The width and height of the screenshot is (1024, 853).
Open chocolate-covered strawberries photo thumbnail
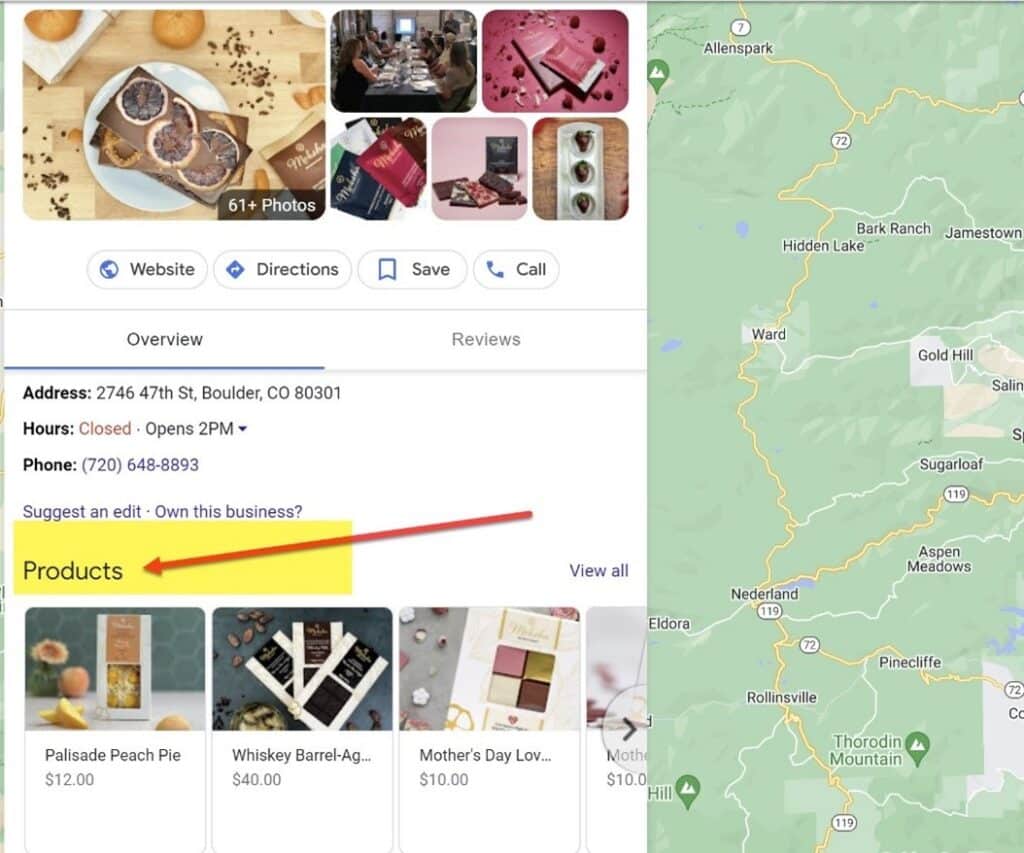point(581,169)
